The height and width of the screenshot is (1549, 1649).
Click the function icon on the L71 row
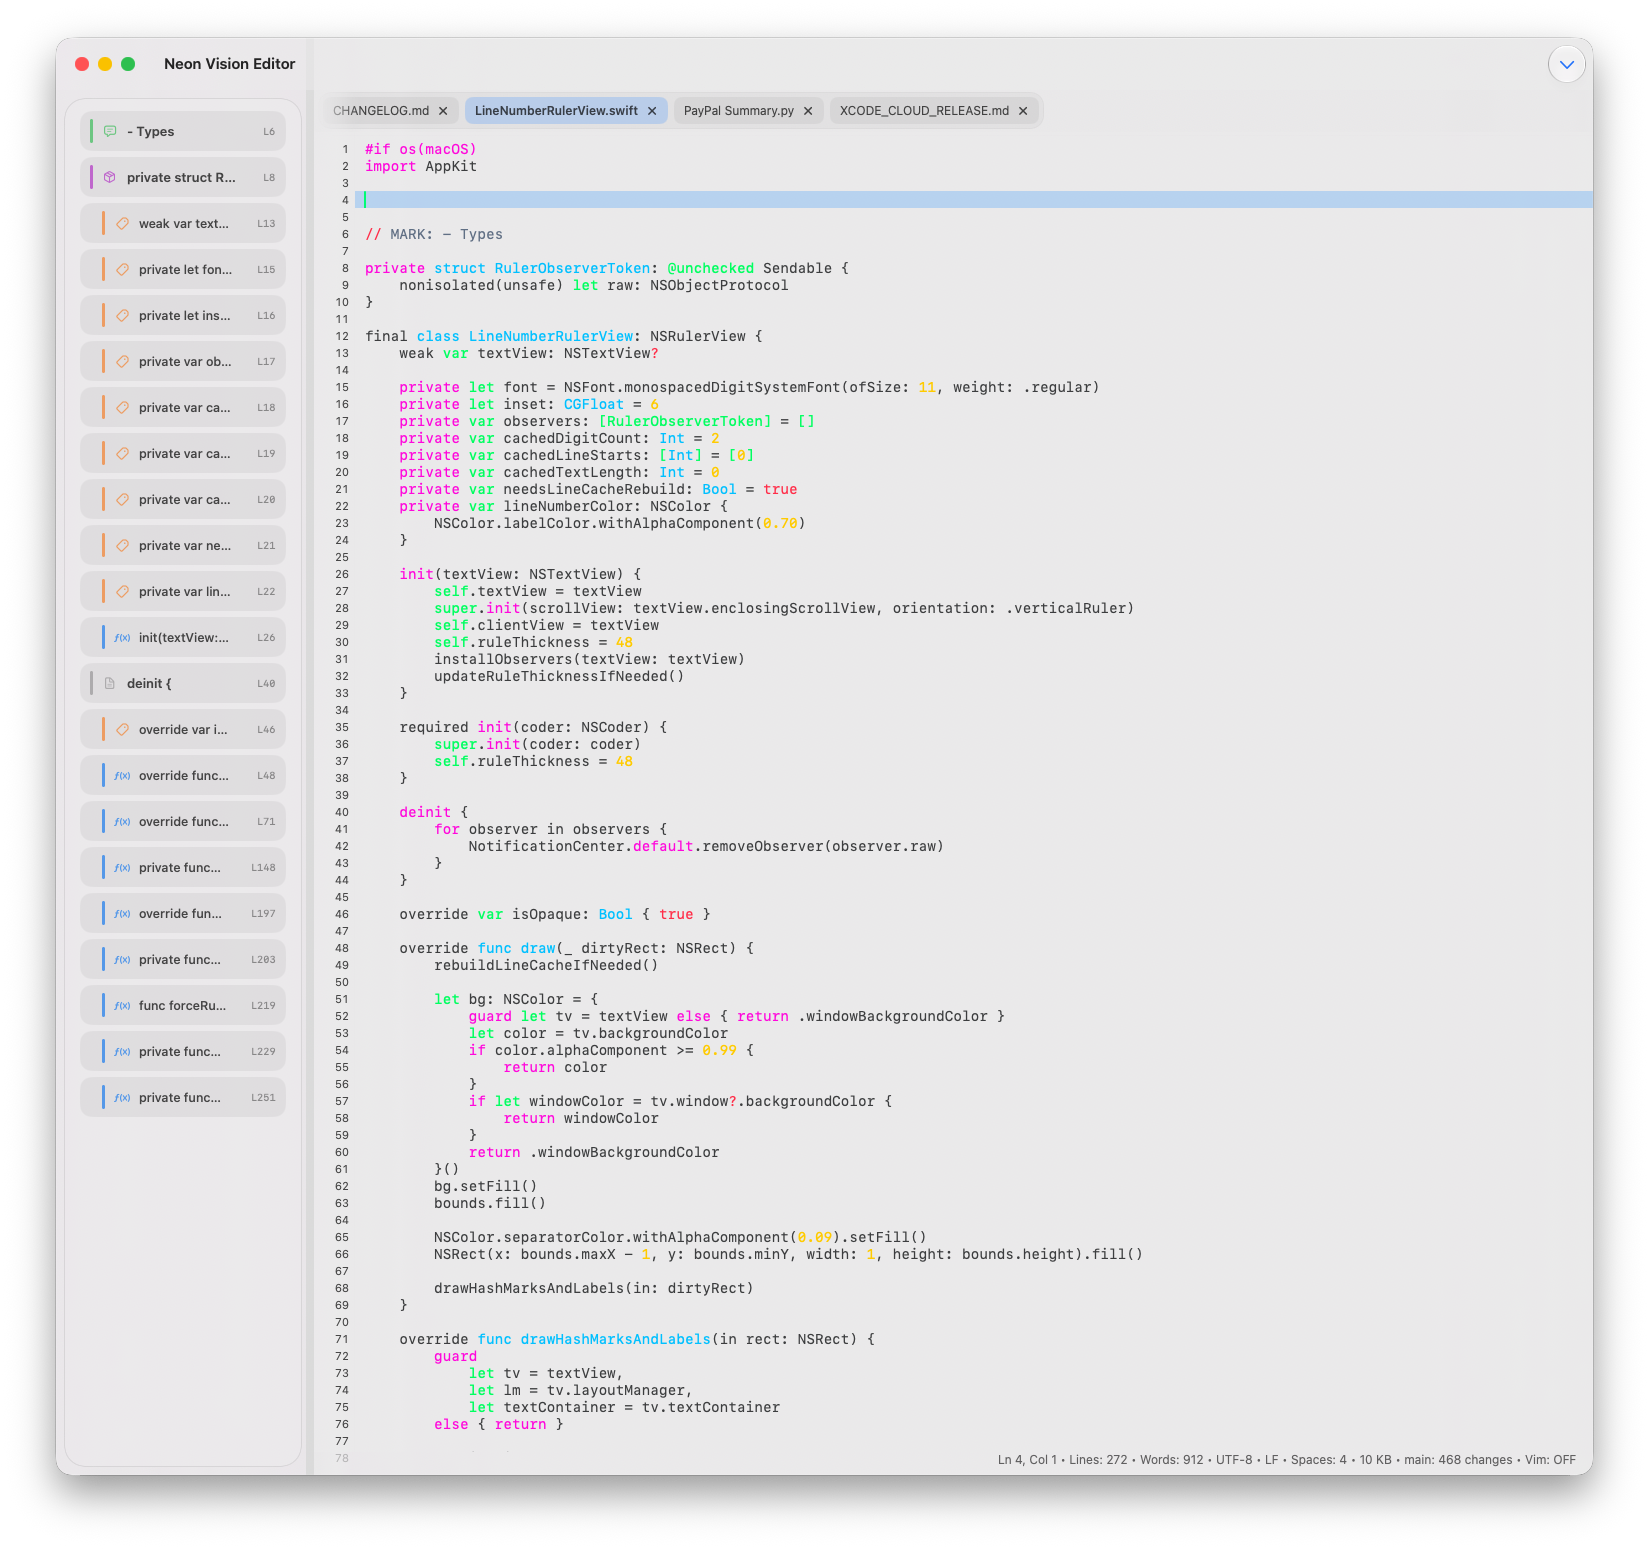pos(122,821)
